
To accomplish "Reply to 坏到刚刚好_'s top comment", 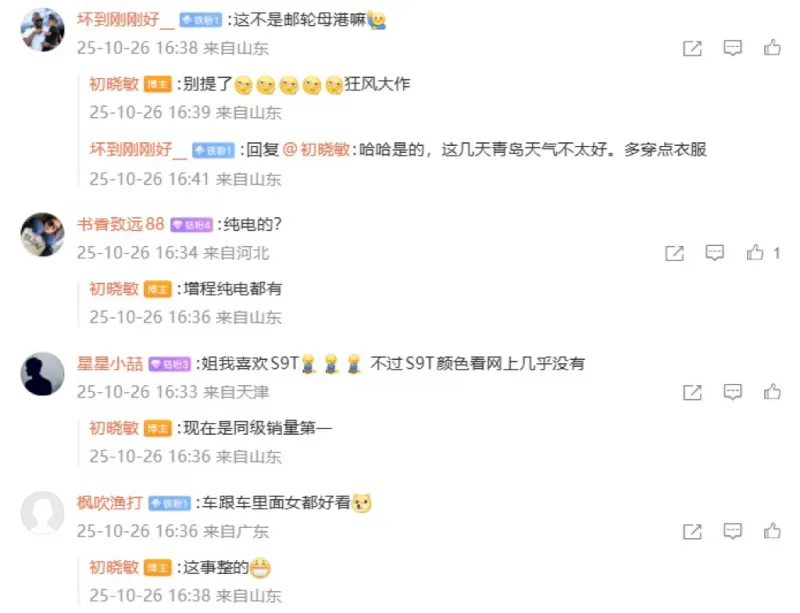I will pyautogui.click(x=733, y=48).
